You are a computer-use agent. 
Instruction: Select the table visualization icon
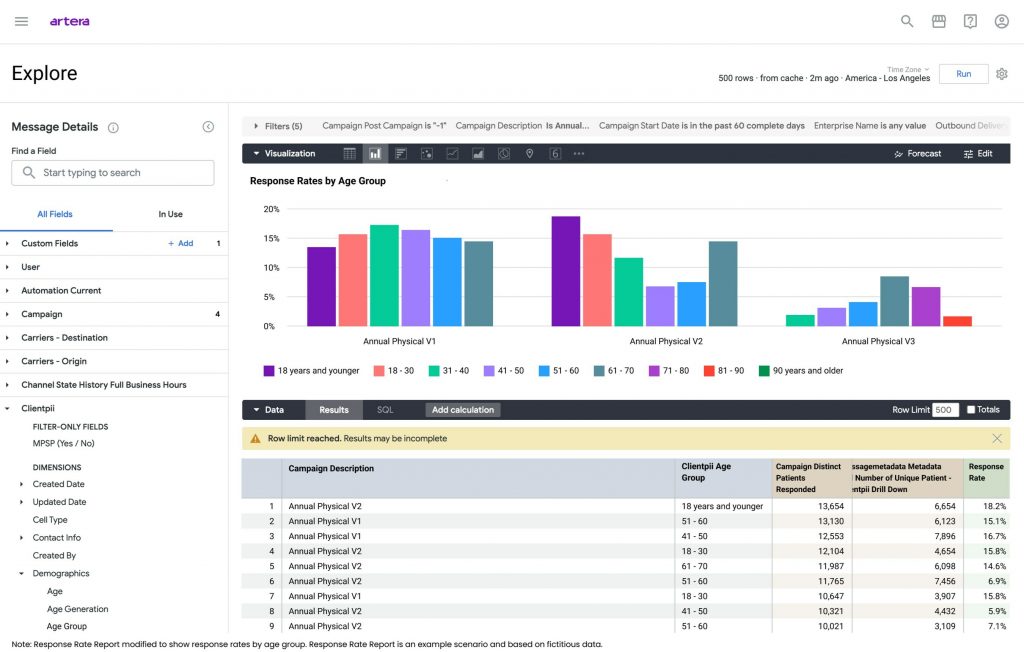tap(350, 154)
